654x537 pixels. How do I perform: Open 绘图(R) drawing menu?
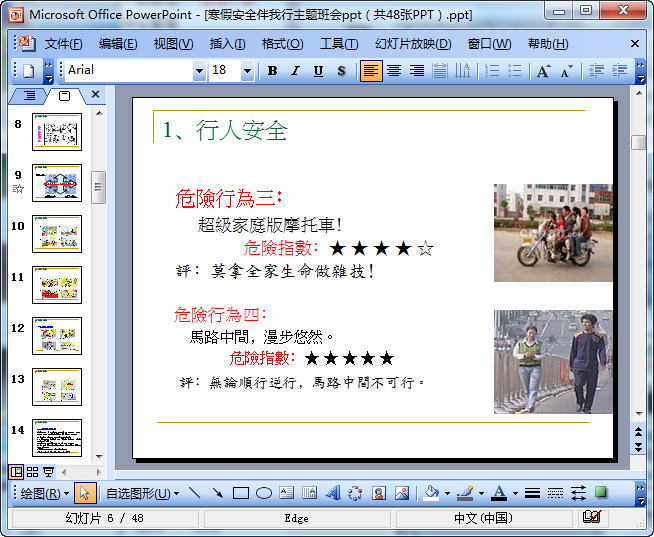coord(45,494)
